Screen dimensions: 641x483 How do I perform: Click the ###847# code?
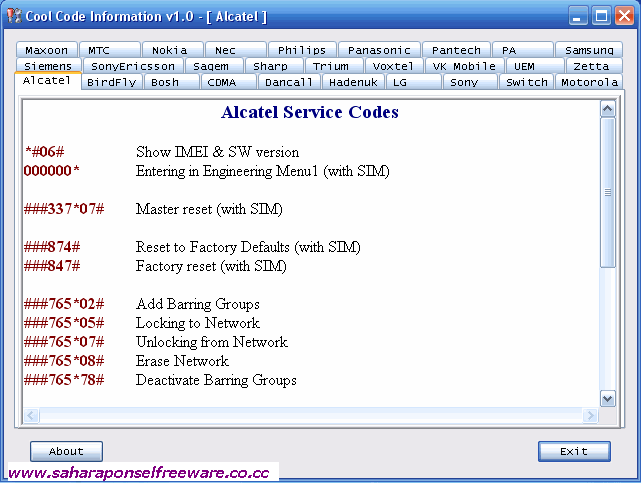(52, 266)
